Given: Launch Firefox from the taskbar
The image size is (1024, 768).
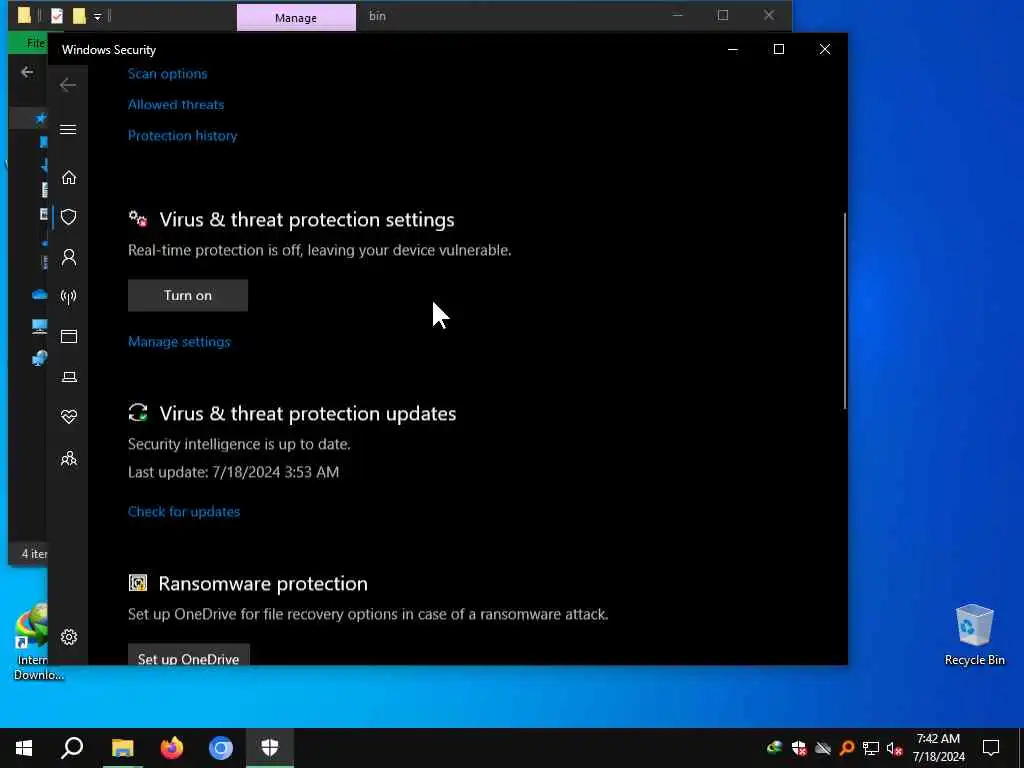Looking at the screenshot, I should tap(172, 748).
